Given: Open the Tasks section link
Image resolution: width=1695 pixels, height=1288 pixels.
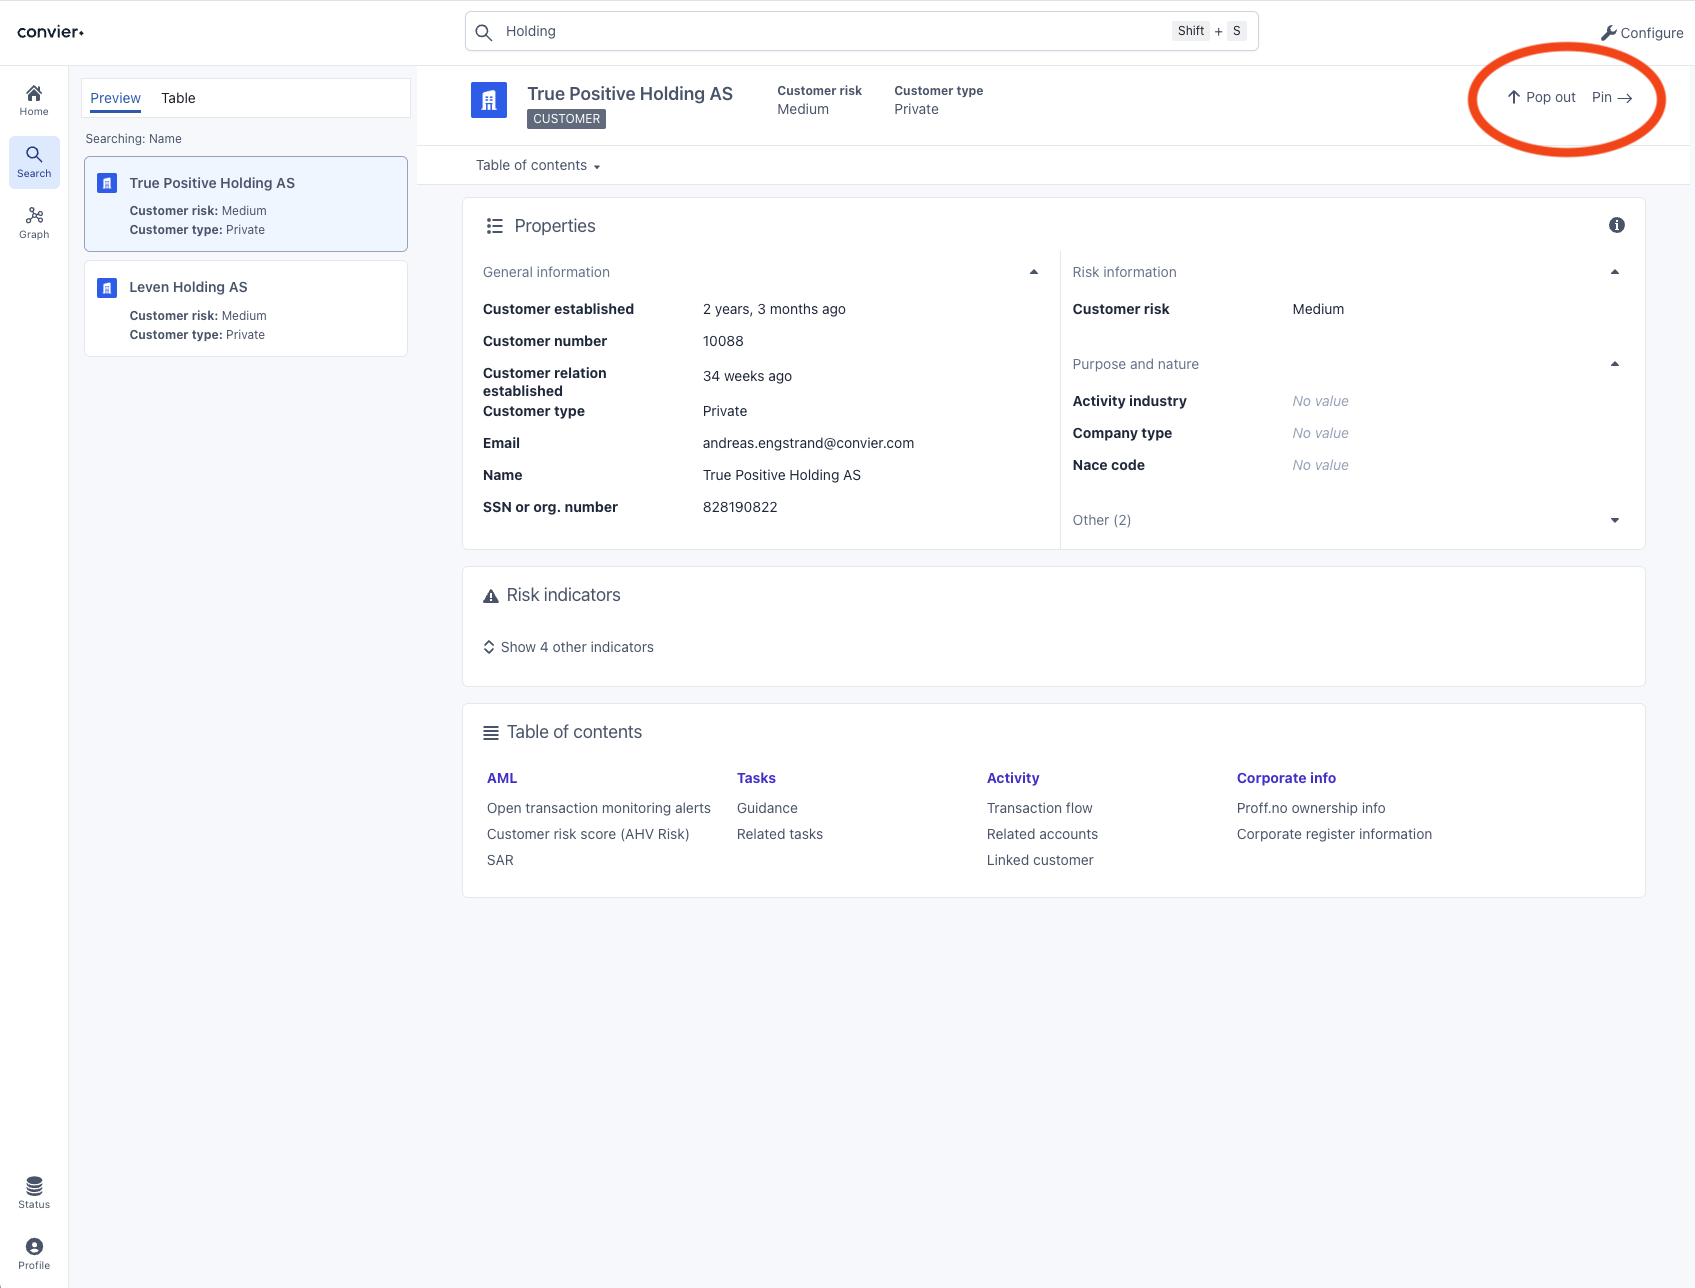Looking at the screenshot, I should pos(756,778).
